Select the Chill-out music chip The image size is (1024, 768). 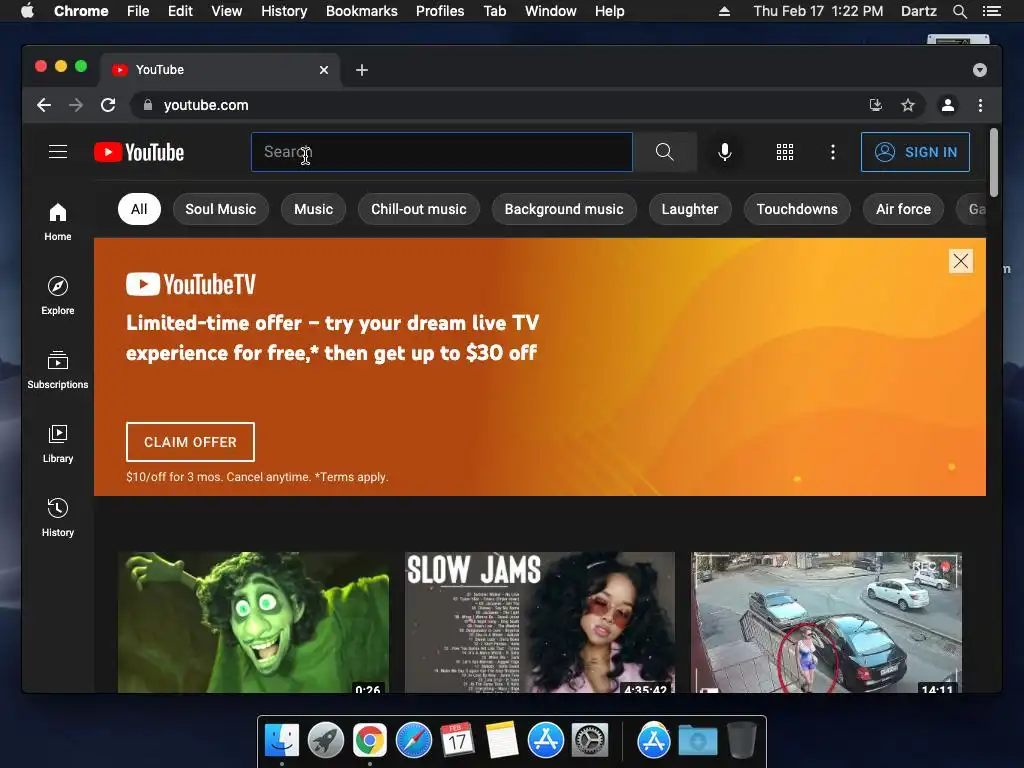tap(419, 209)
